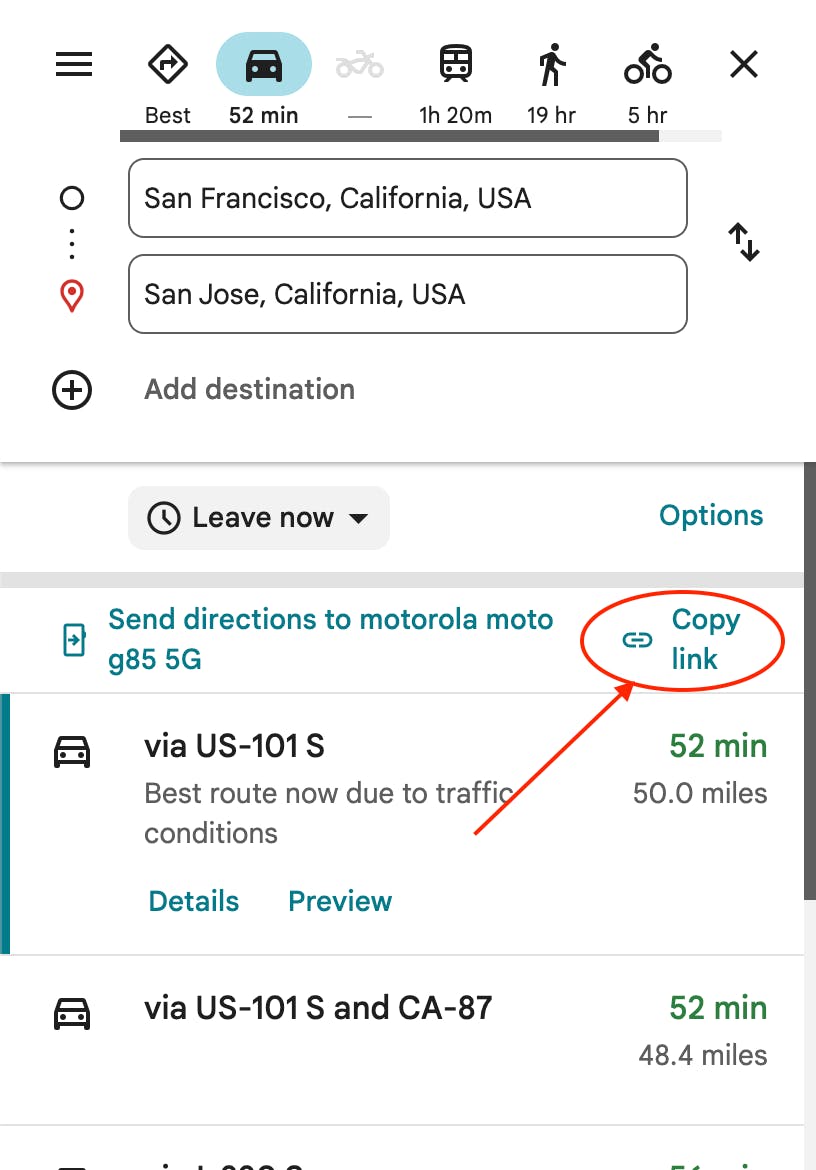
Task: Edit San Jose destination field
Action: (407, 294)
